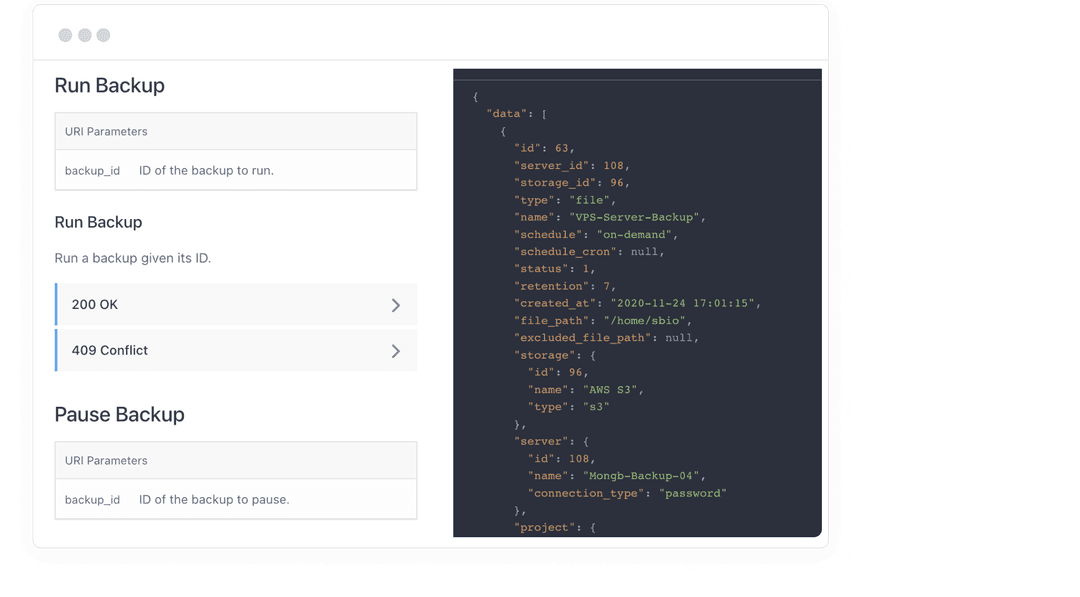
Task: Expand the 409 Conflict response chevron
Action: pyautogui.click(x=395, y=351)
